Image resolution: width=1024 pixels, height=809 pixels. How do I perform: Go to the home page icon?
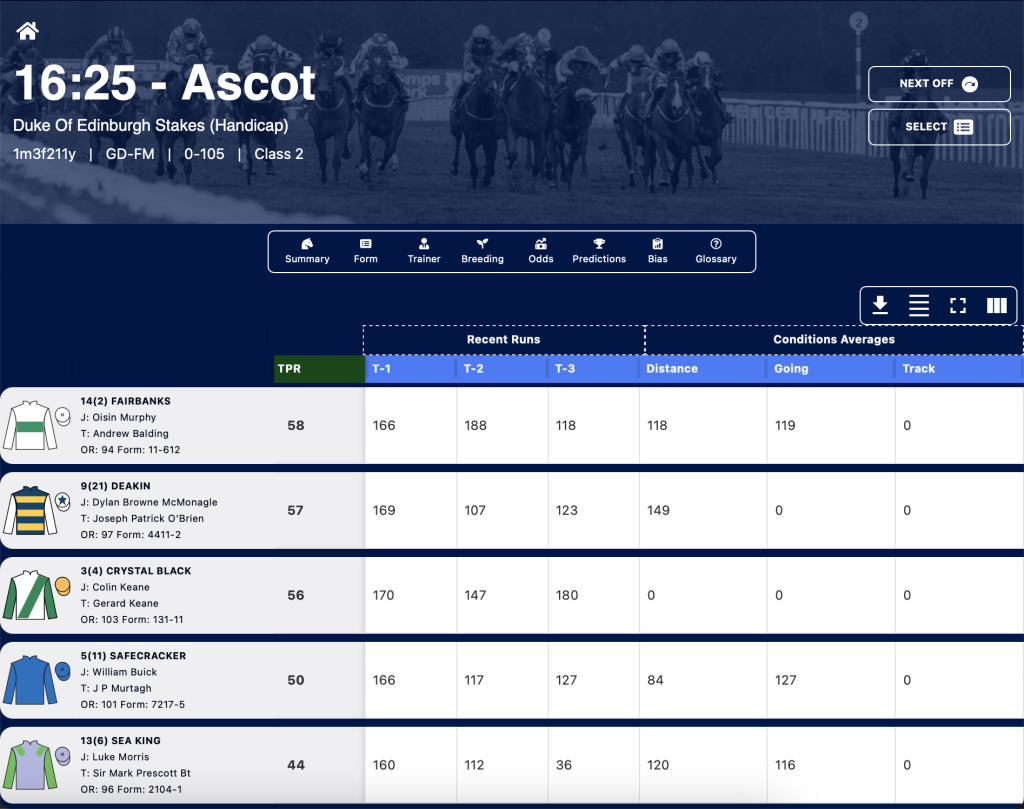tap(27, 30)
